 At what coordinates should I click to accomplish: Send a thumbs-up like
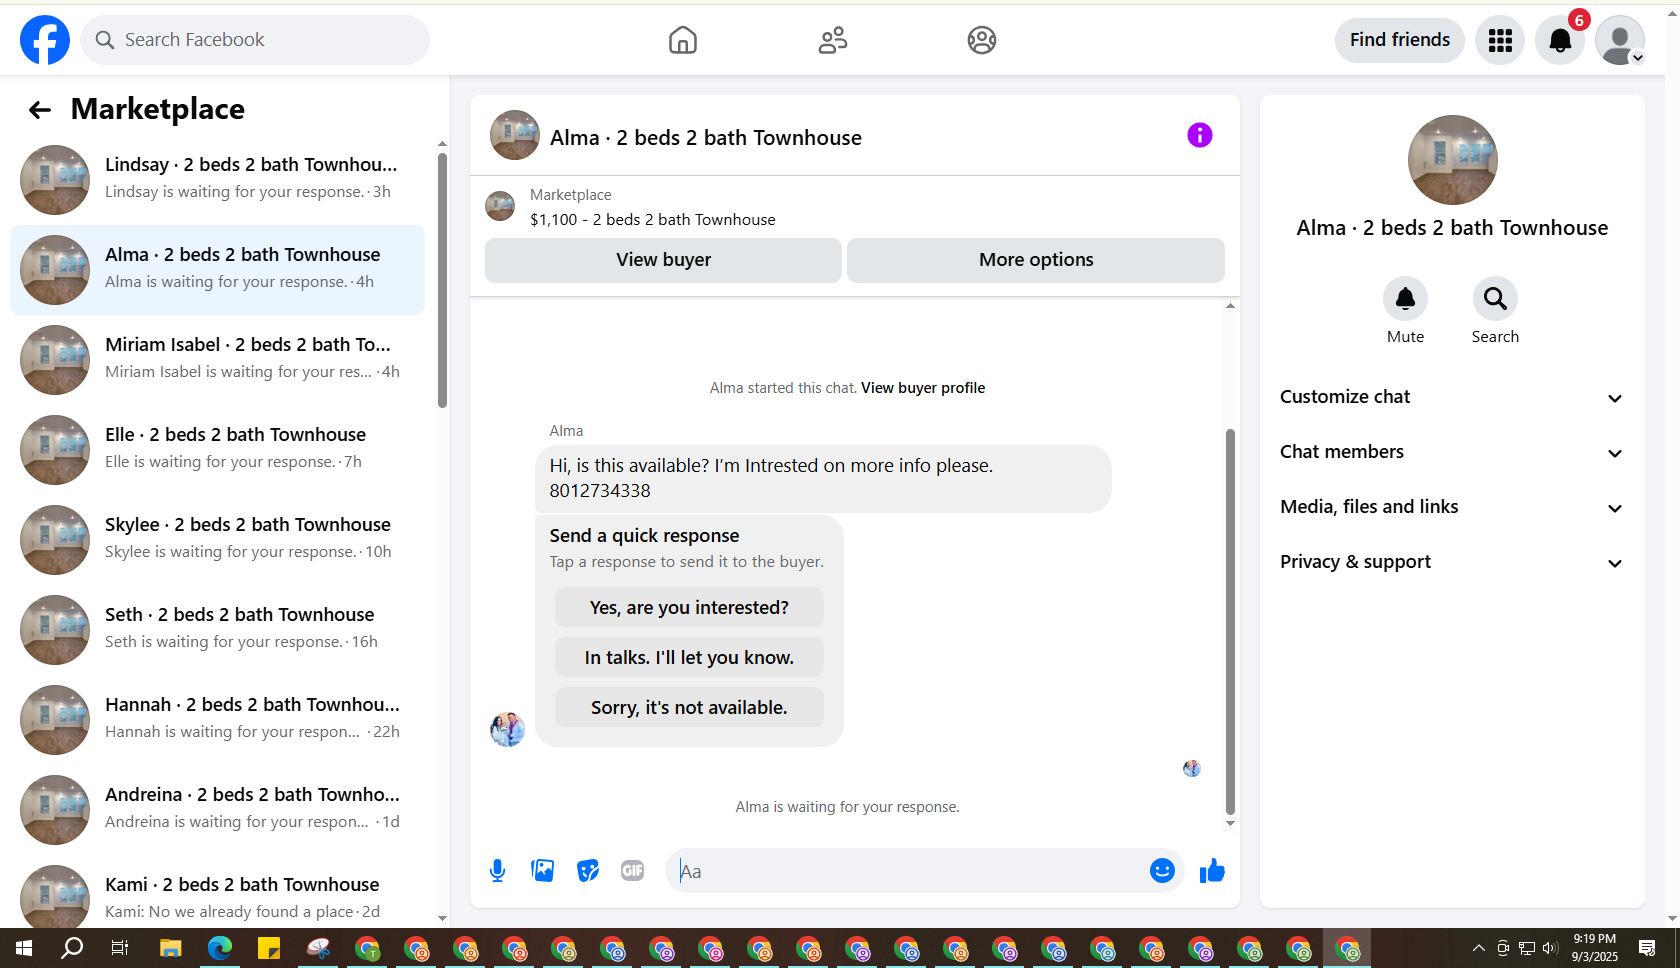click(x=1212, y=871)
